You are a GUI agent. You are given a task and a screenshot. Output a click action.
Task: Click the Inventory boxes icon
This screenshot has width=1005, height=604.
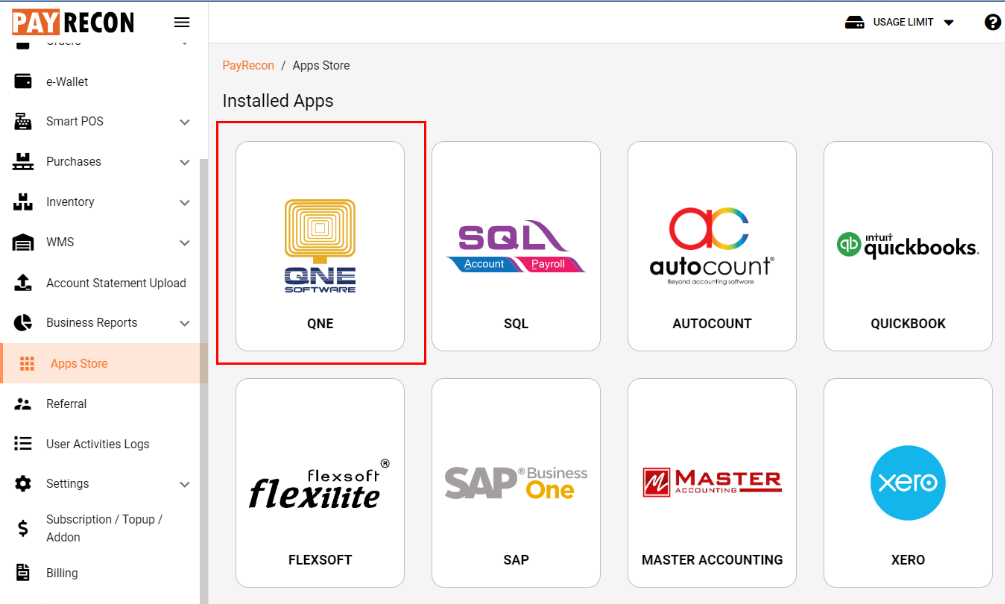point(23,202)
